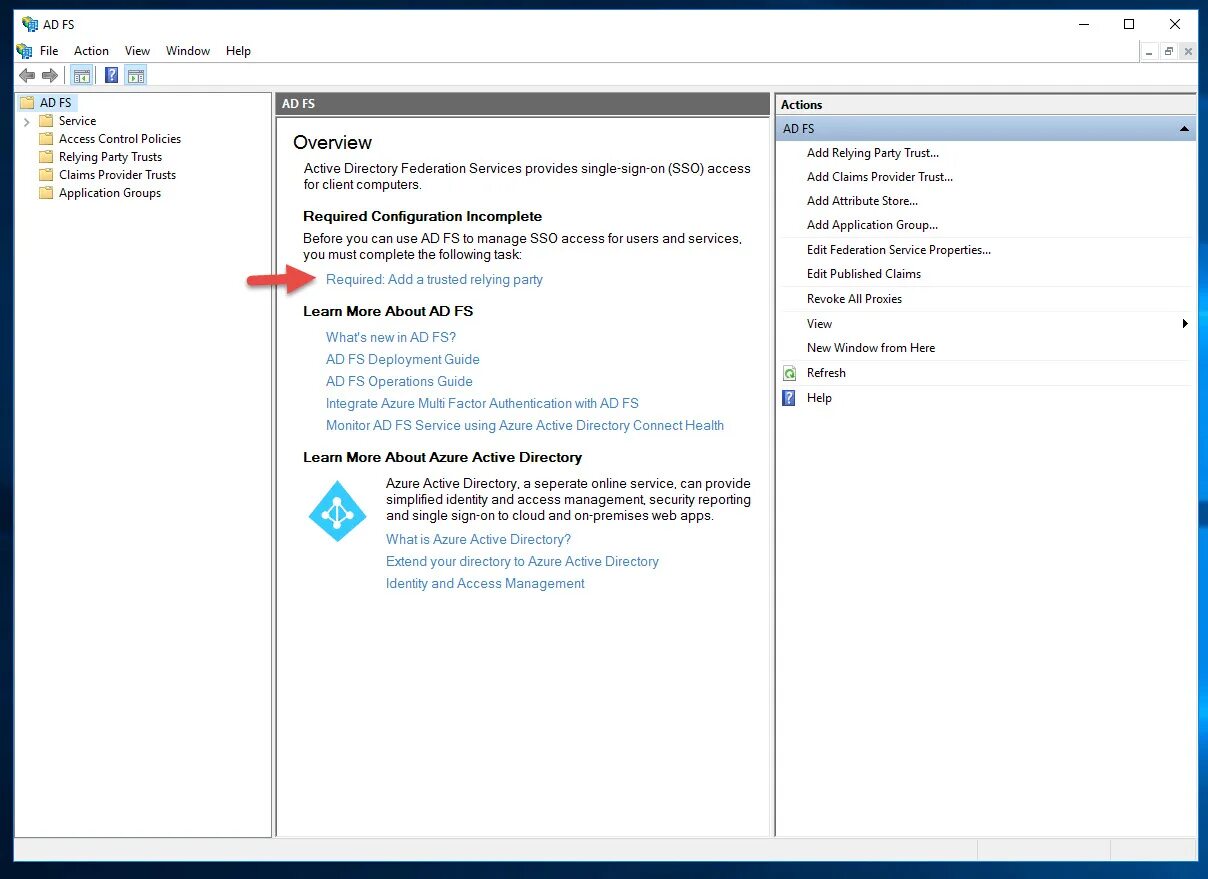Click Learn More About AD FS heading
Screen dimensions: 1208x879
coord(388,312)
